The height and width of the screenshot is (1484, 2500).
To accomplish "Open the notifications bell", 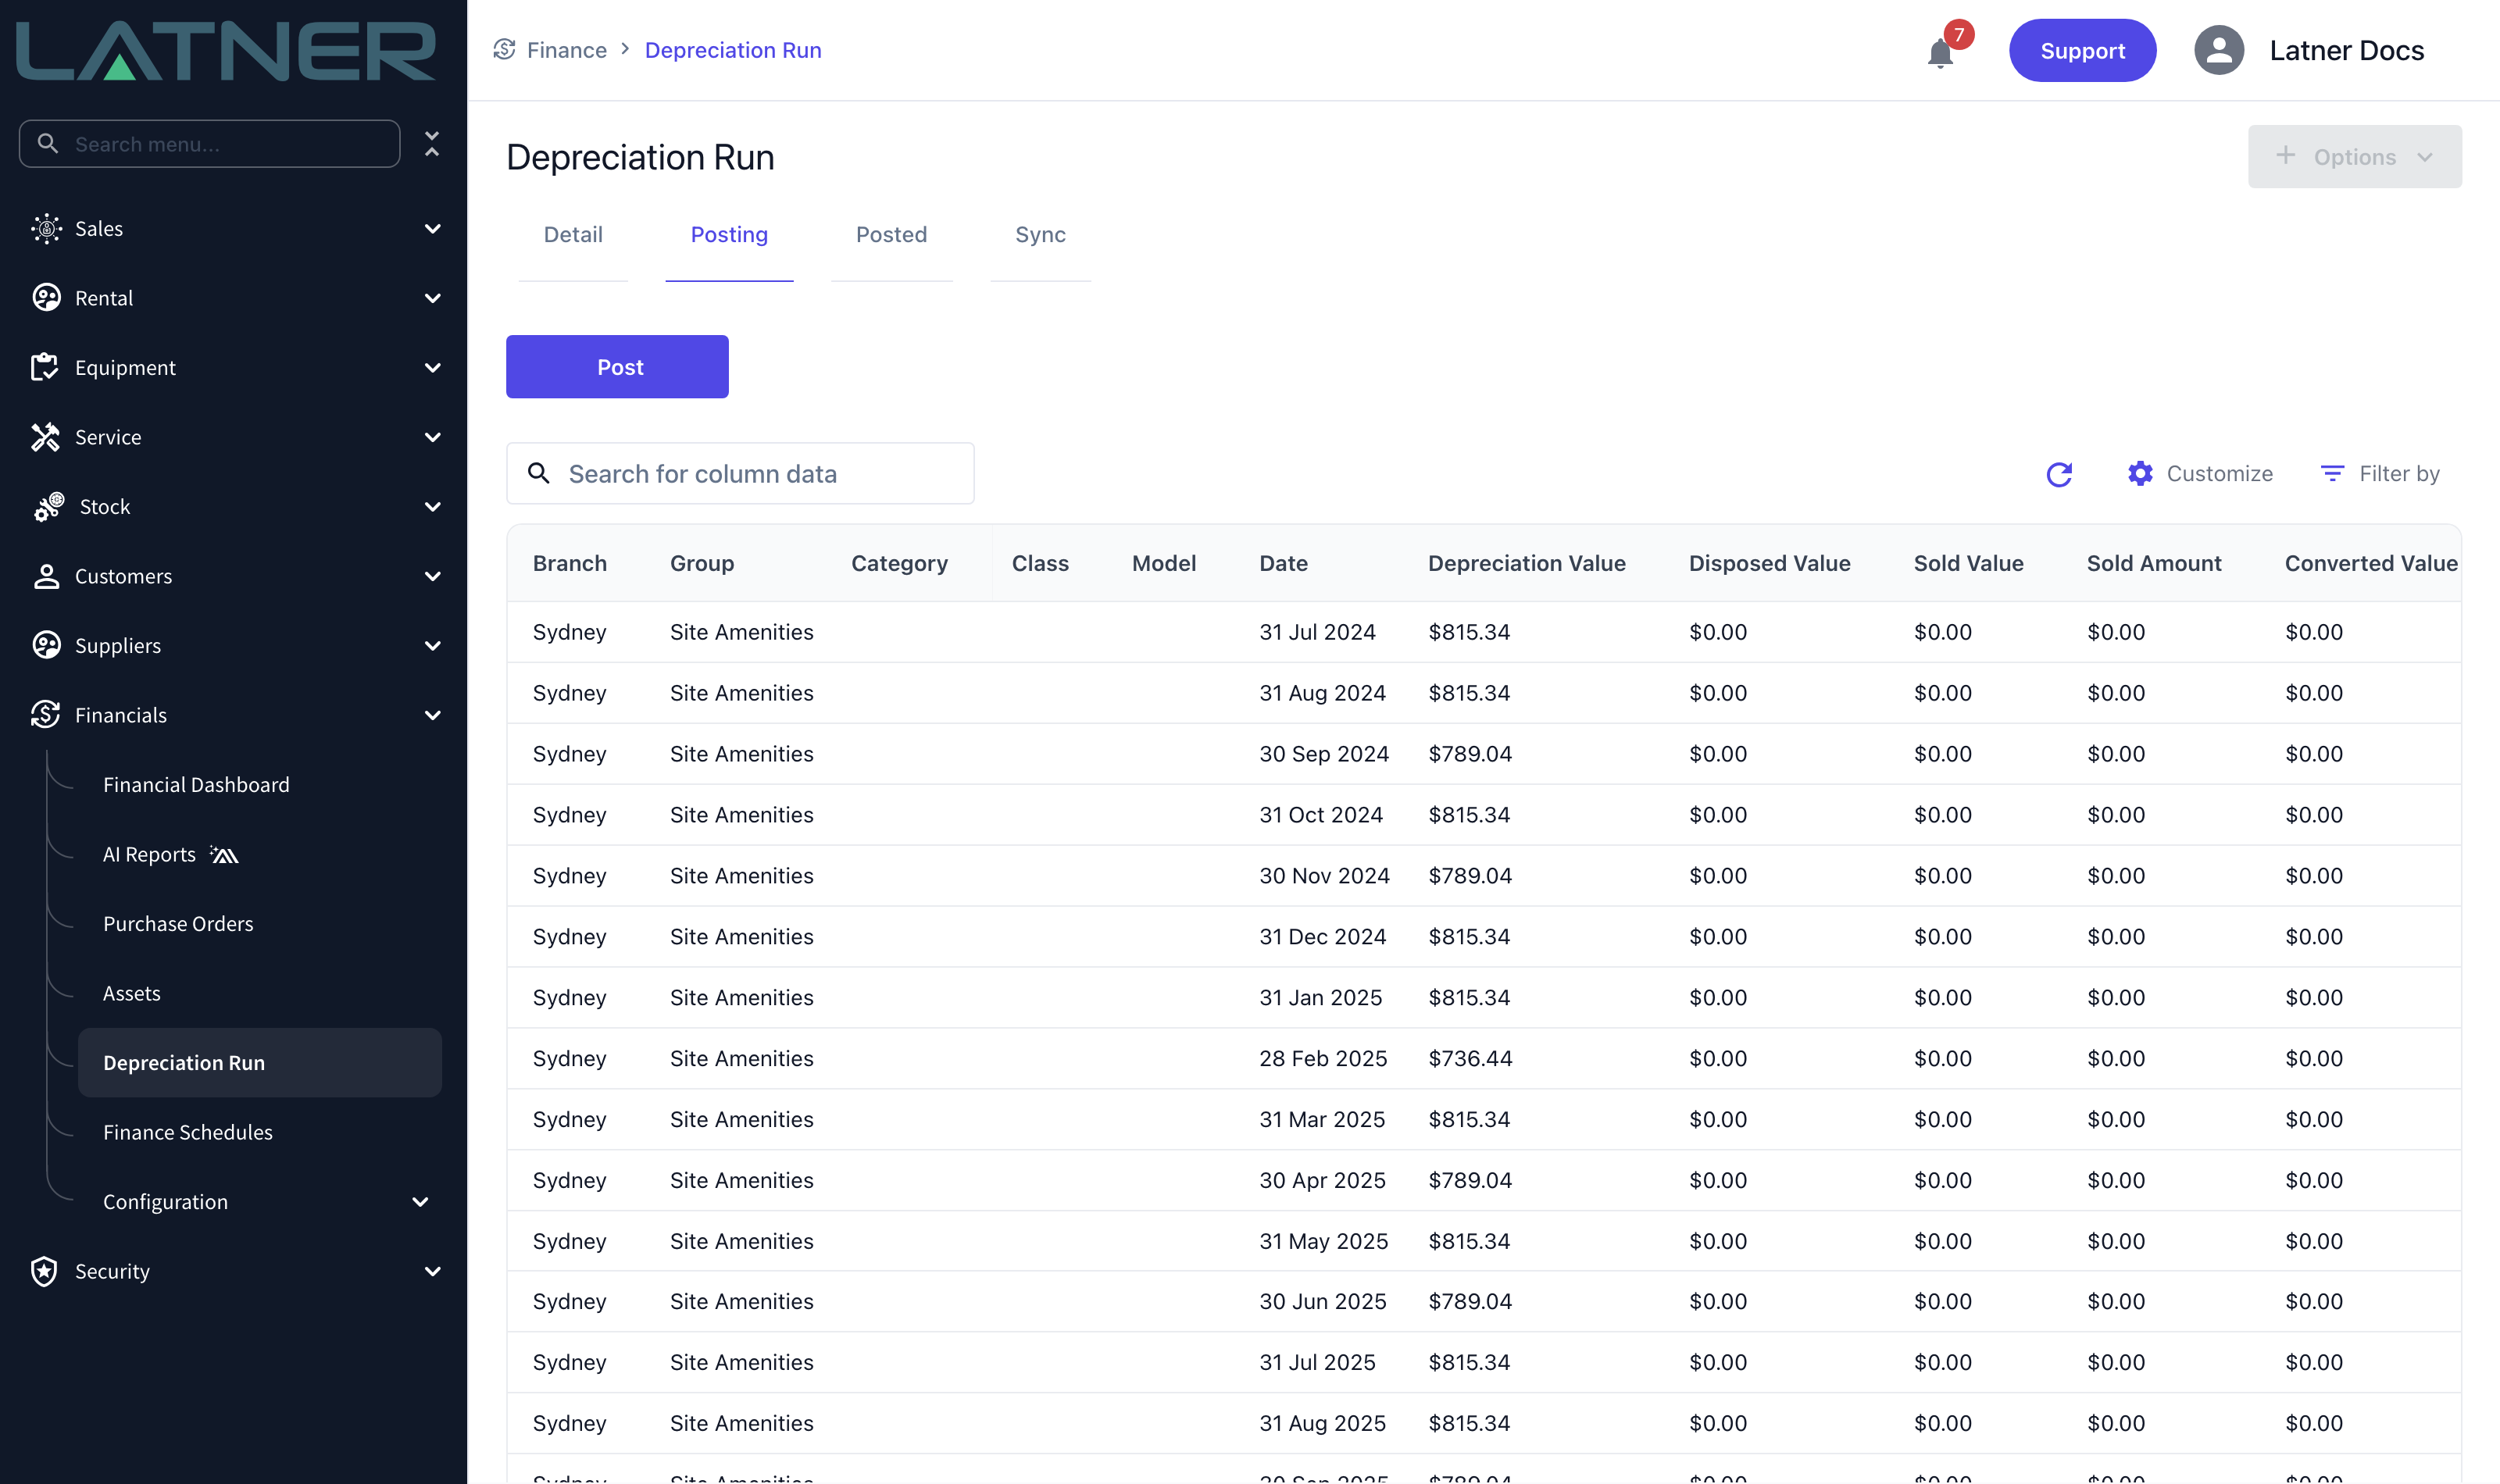I will click(1940, 52).
